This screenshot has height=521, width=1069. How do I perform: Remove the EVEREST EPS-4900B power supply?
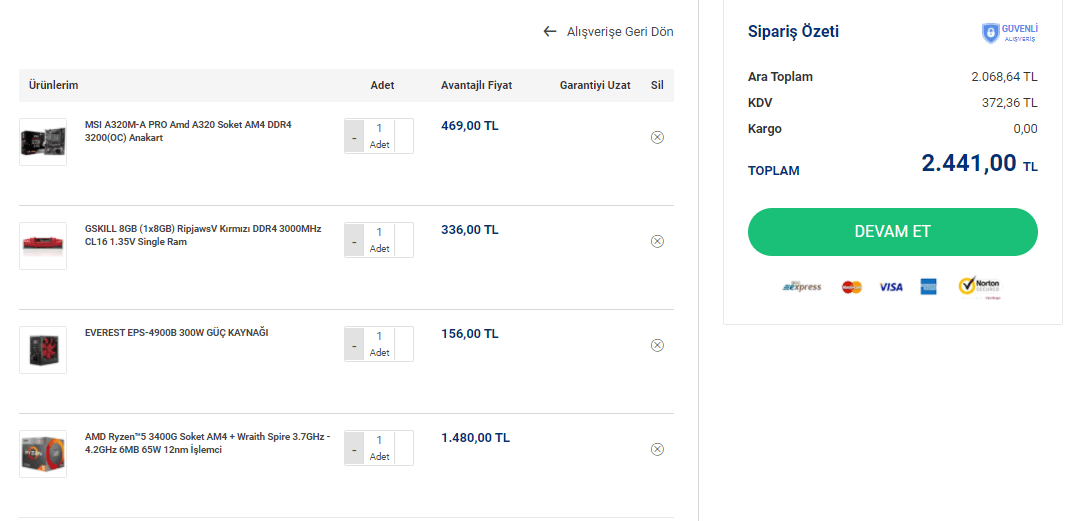click(x=657, y=345)
